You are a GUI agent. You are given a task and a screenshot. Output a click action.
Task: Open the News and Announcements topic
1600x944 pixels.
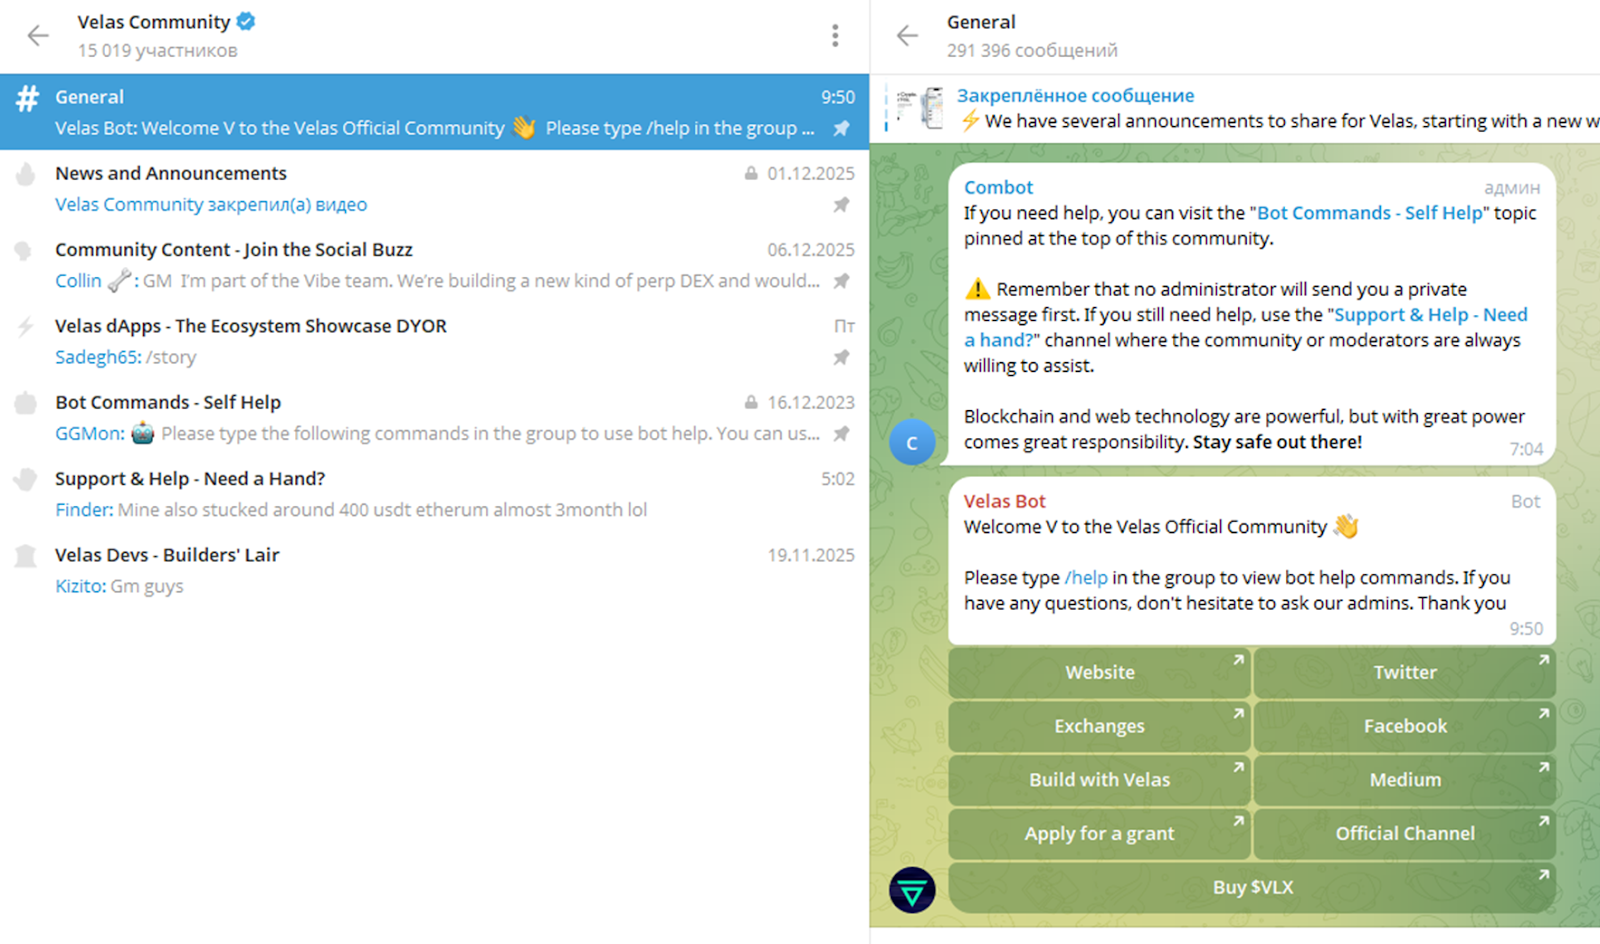(435, 188)
